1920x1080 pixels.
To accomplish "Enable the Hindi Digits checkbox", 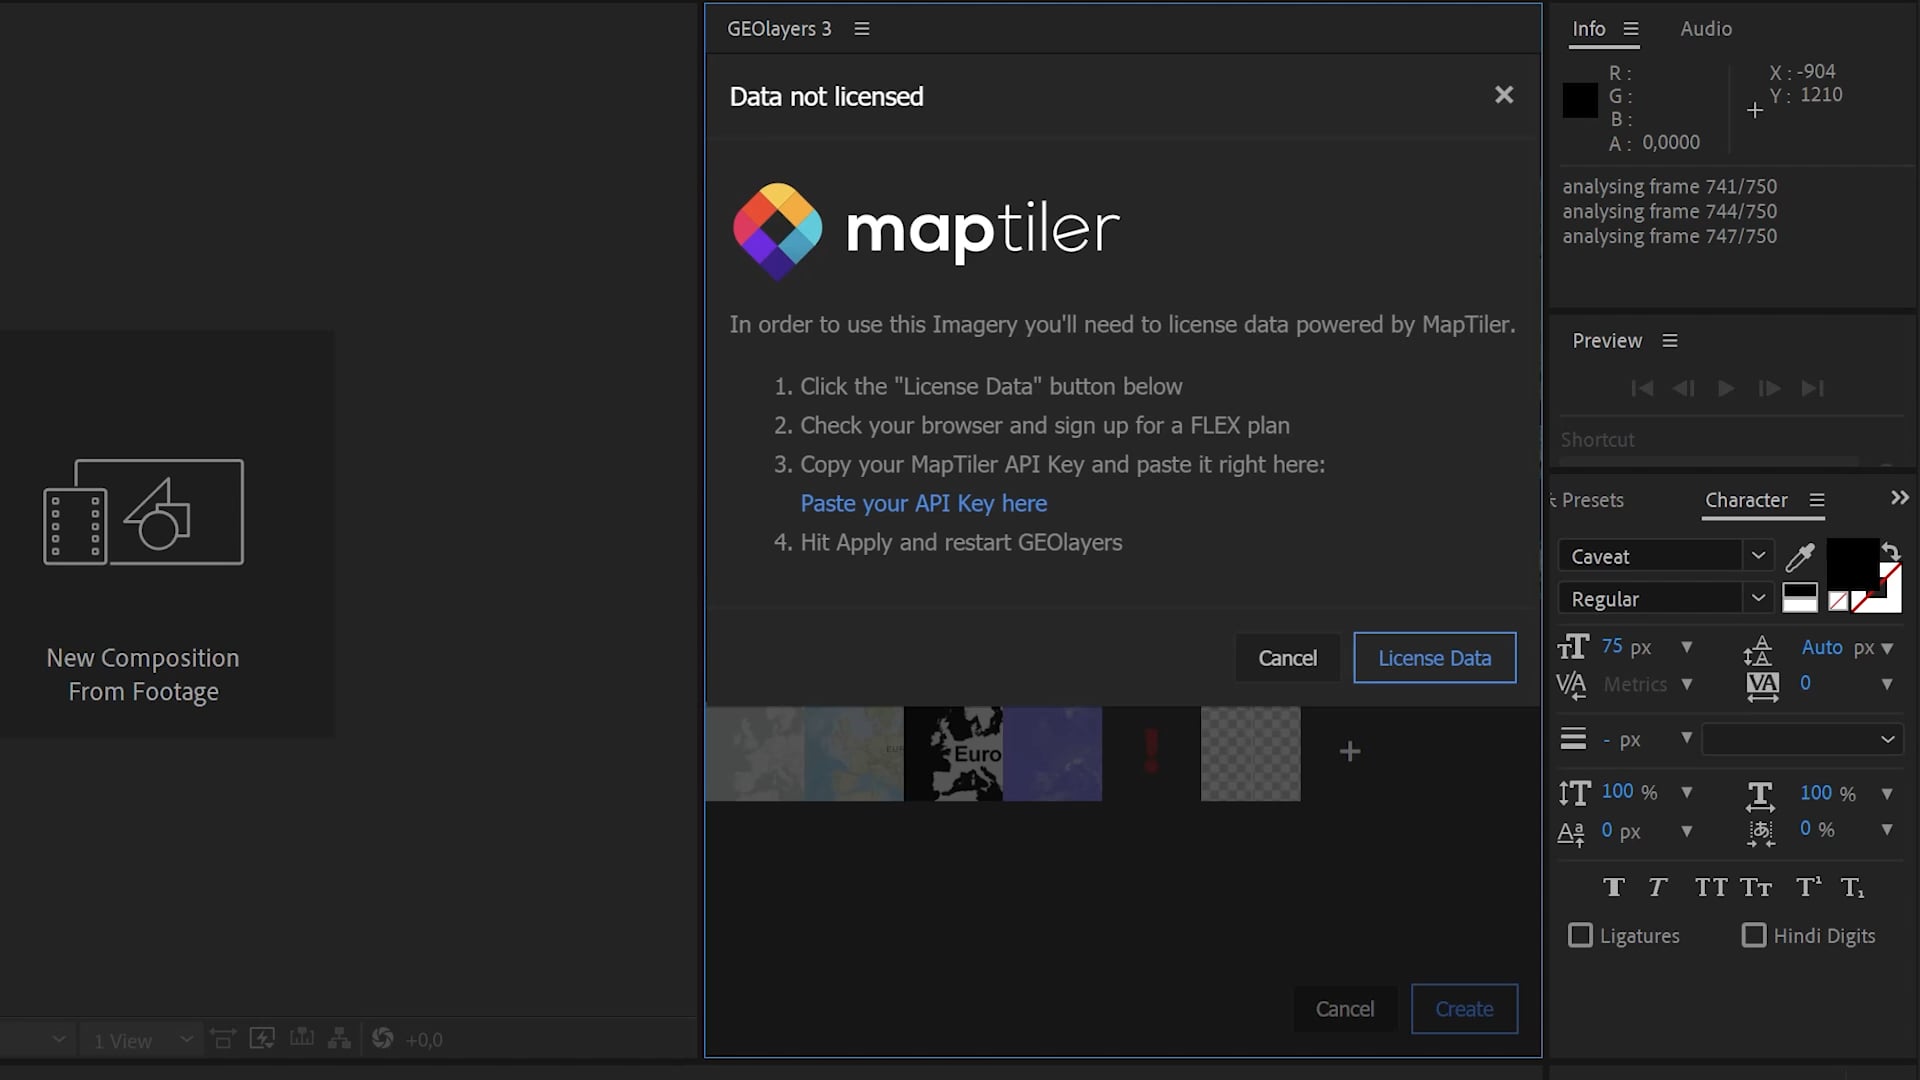I will coord(1753,935).
